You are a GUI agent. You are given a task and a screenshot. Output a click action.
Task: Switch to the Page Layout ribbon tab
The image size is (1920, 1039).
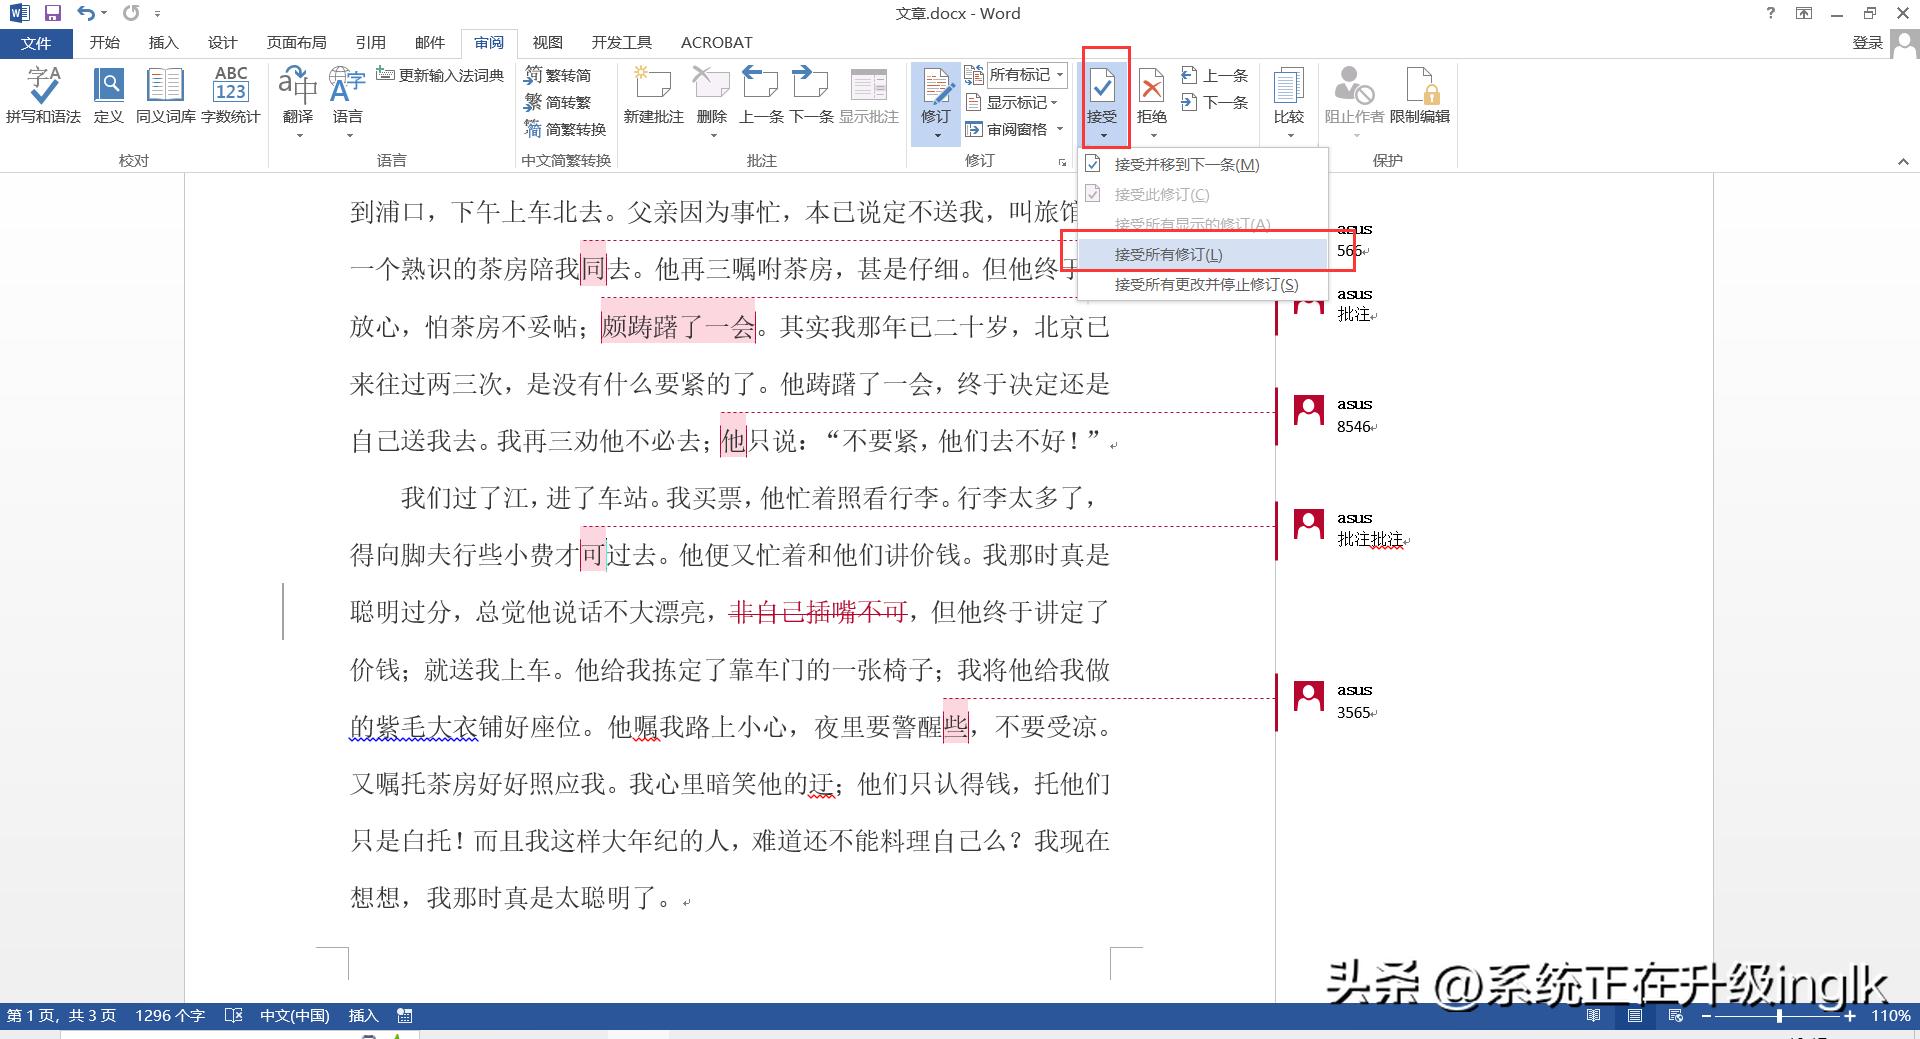296,42
